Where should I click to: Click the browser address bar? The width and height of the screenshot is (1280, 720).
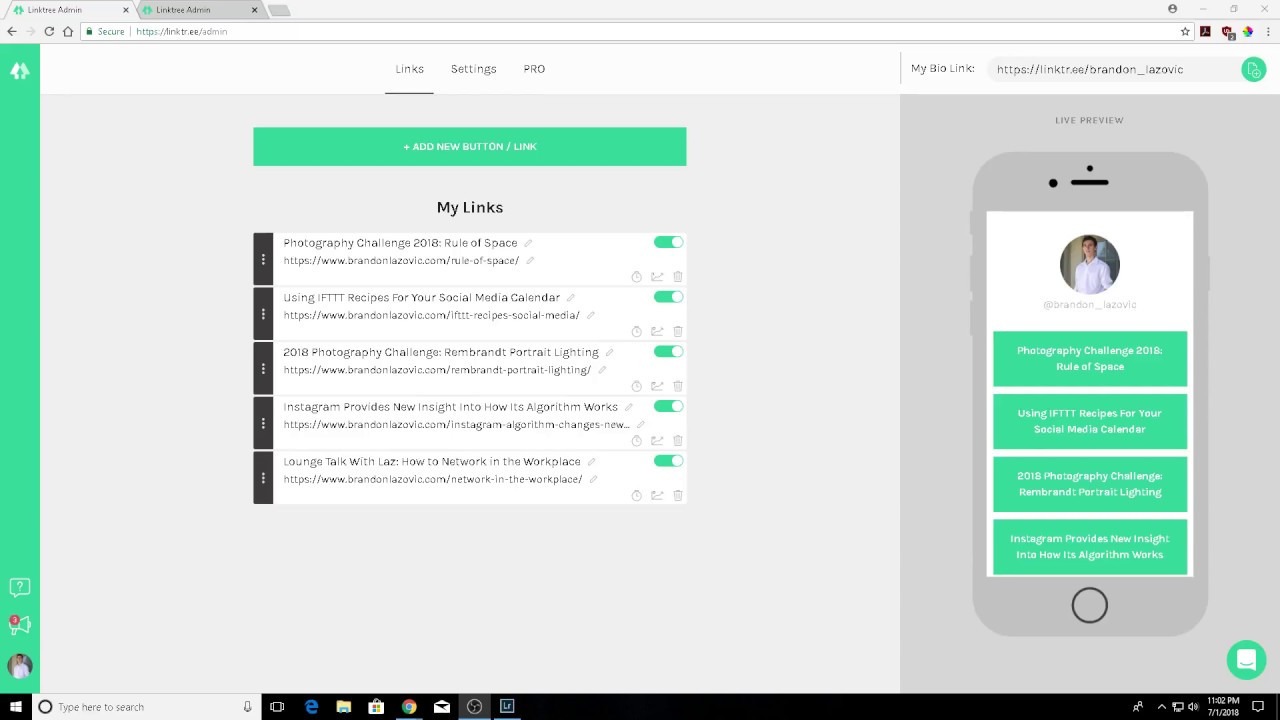(640, 32)
